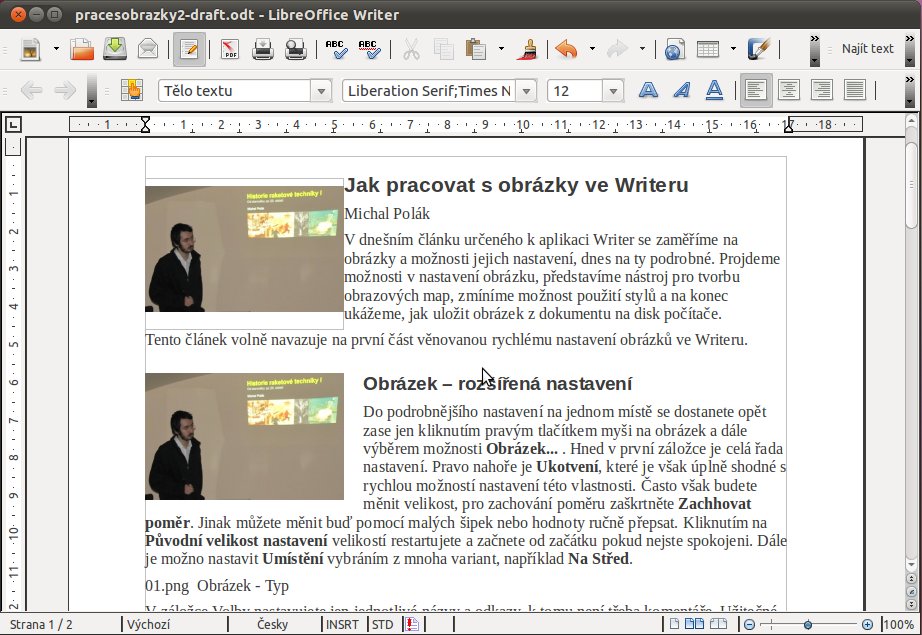The width and height of the screenshot is (922, 635).
Task: Click the zoom out minus button
Action: tap(749, 624)
